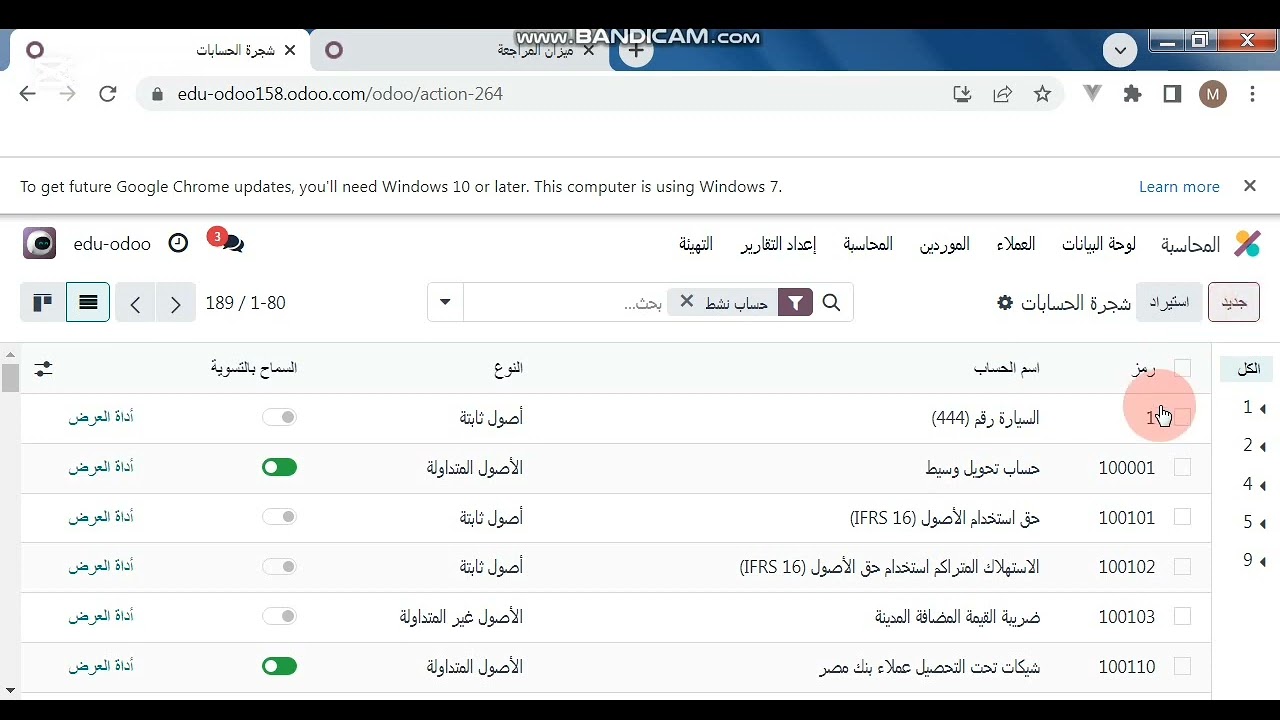Open the search options dropdown arrow
Viewport: 1280px width, 720px height.
[445, 302]
